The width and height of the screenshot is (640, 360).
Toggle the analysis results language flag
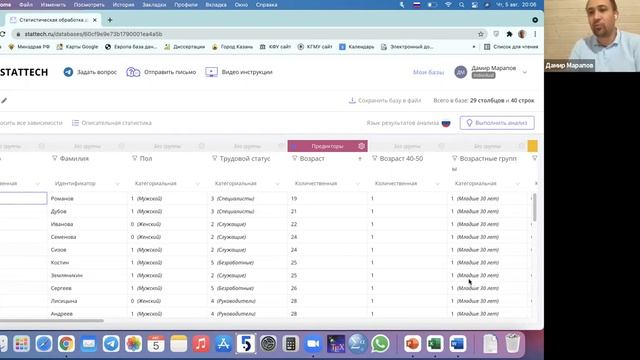click(x=446, y=123)
